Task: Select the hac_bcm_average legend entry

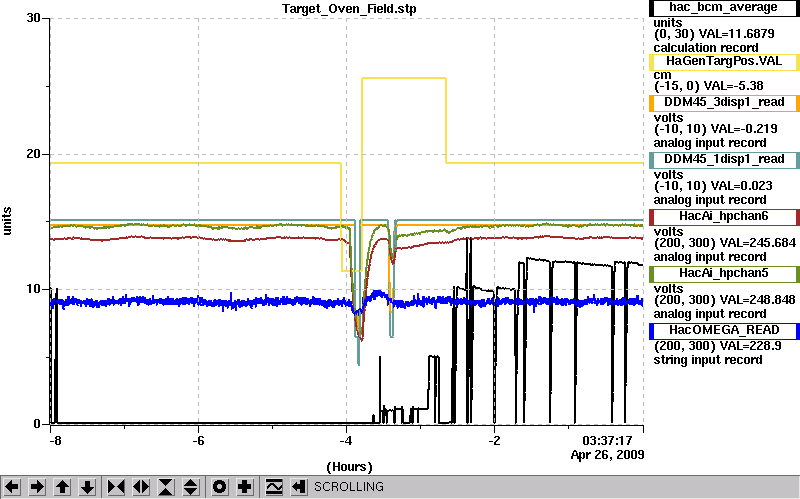Action: (x=724, y=8)
